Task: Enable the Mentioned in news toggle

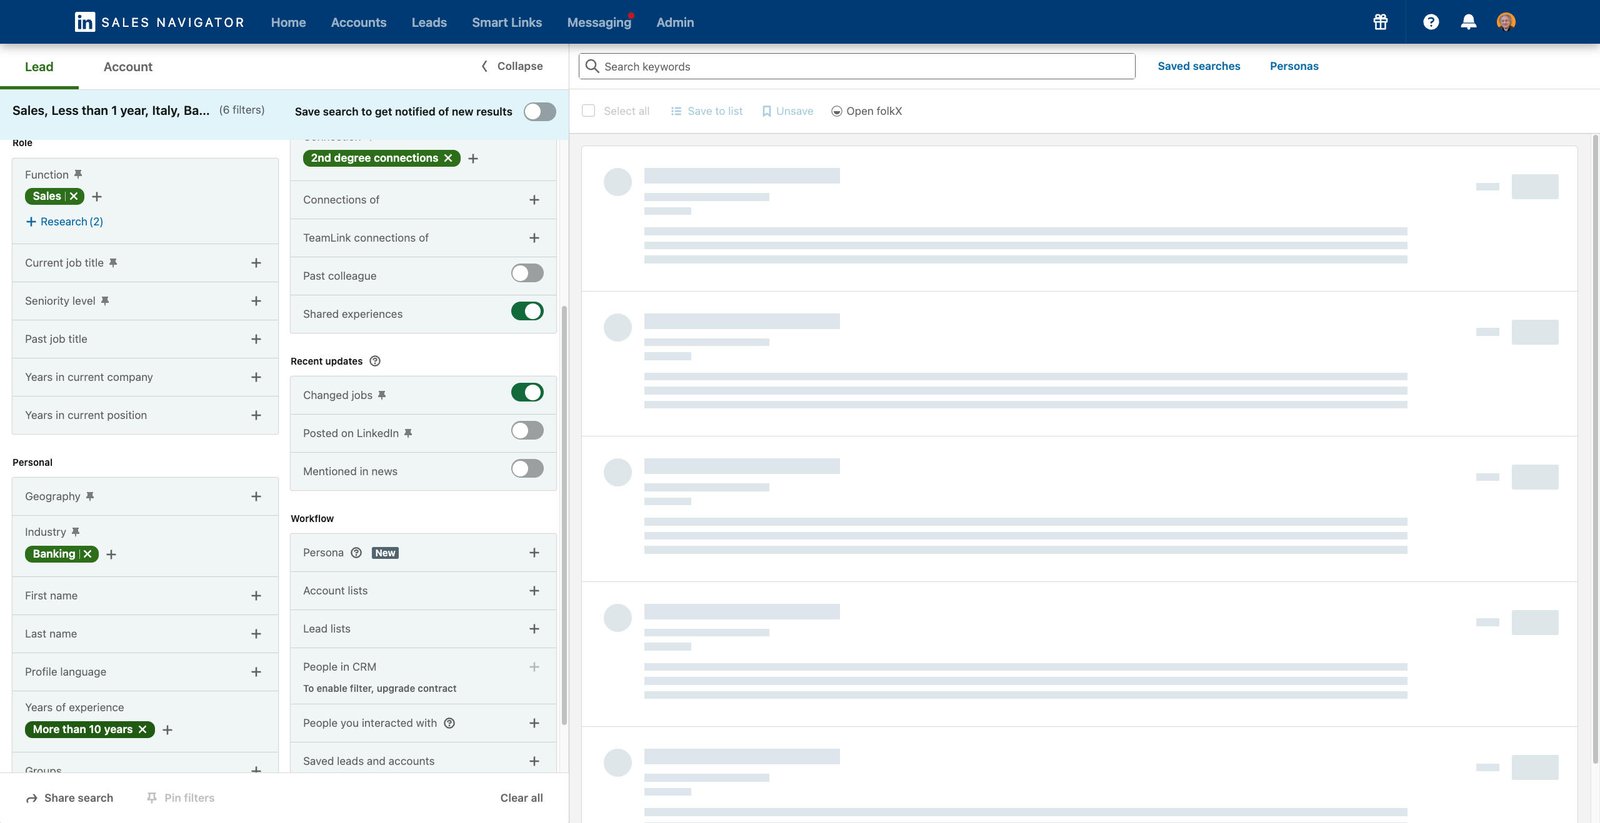Action: tap(527, 468)
